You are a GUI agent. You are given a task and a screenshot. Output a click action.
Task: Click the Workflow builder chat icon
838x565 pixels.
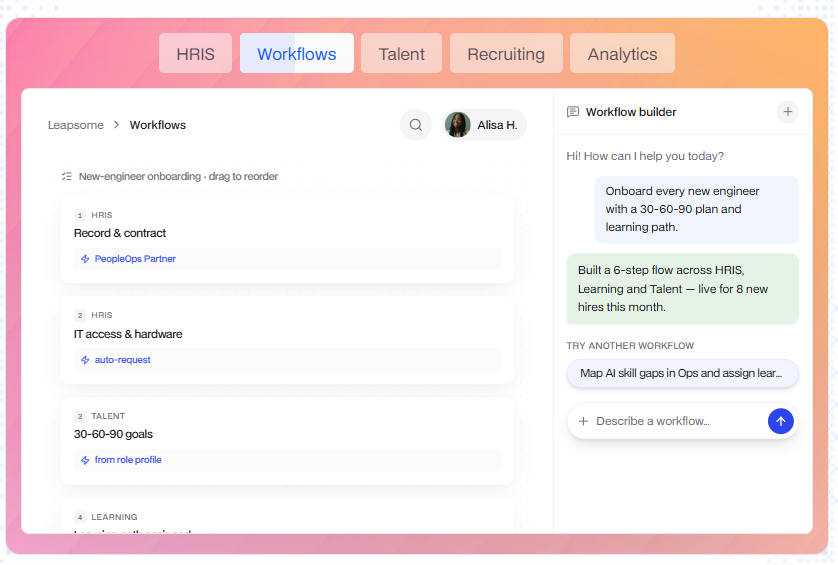(572, 112)
